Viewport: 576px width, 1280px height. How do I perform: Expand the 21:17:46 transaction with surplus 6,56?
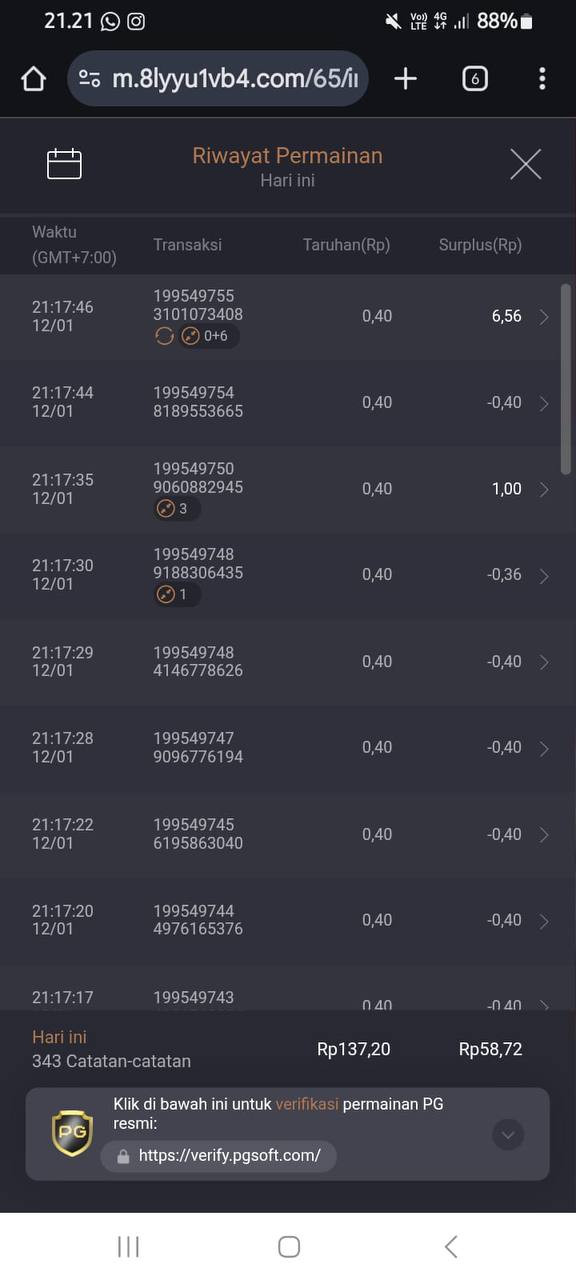[x=288, y=317]
